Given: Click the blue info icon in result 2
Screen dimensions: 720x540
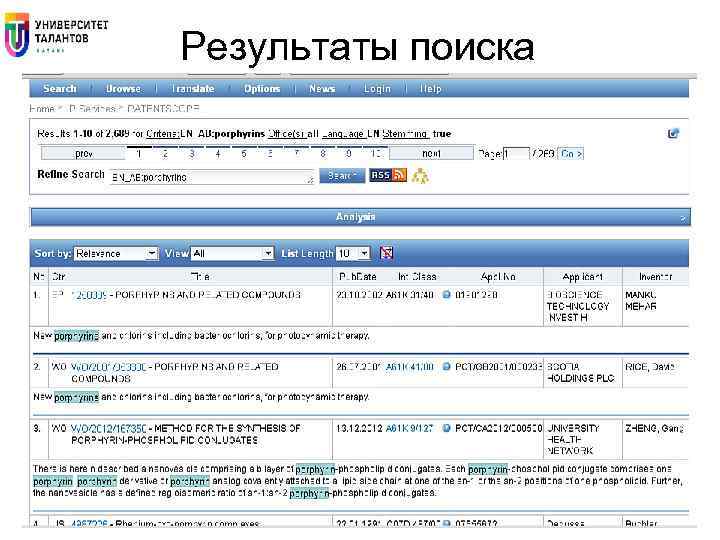Looking at the screenshot, I should pyautogui.click(x=446, y=367).
